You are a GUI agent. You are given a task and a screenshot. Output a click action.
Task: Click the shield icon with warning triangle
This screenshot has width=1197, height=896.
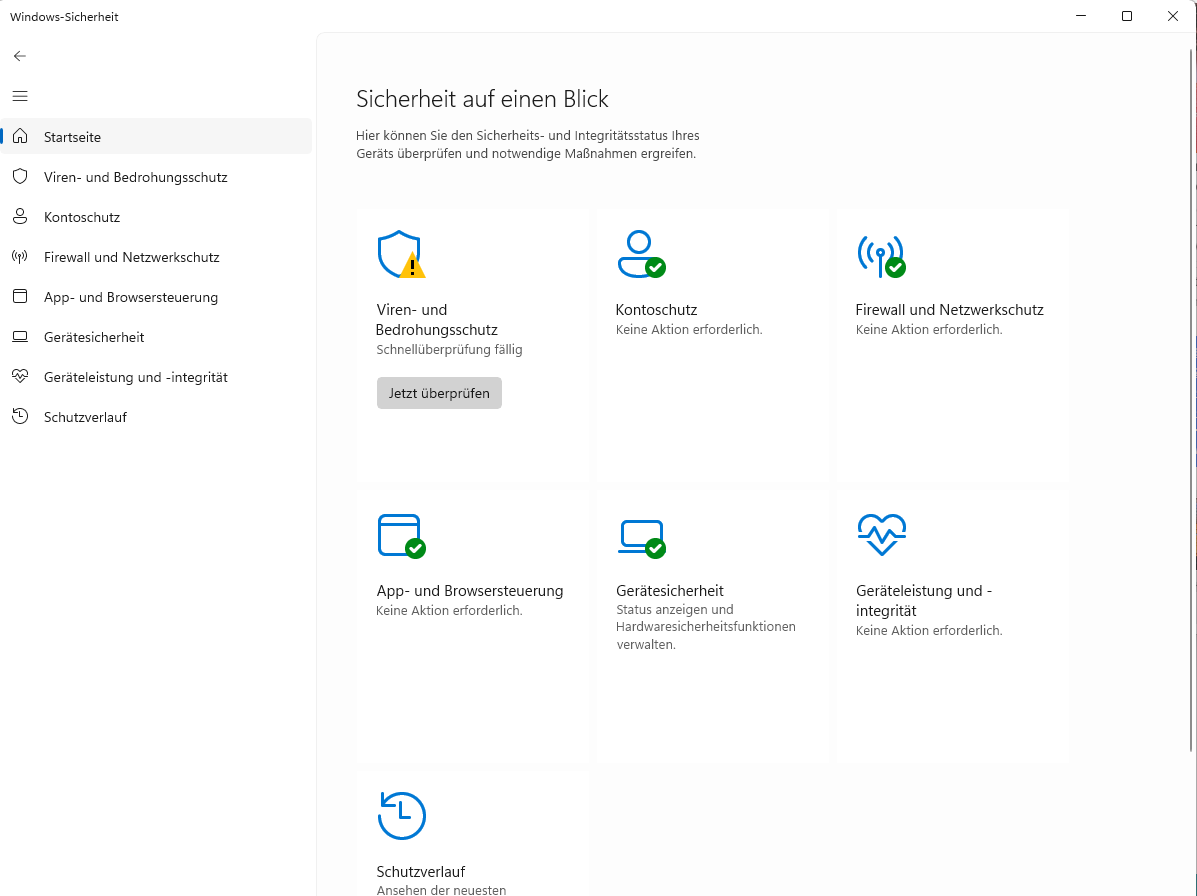[x=400, y=255]
